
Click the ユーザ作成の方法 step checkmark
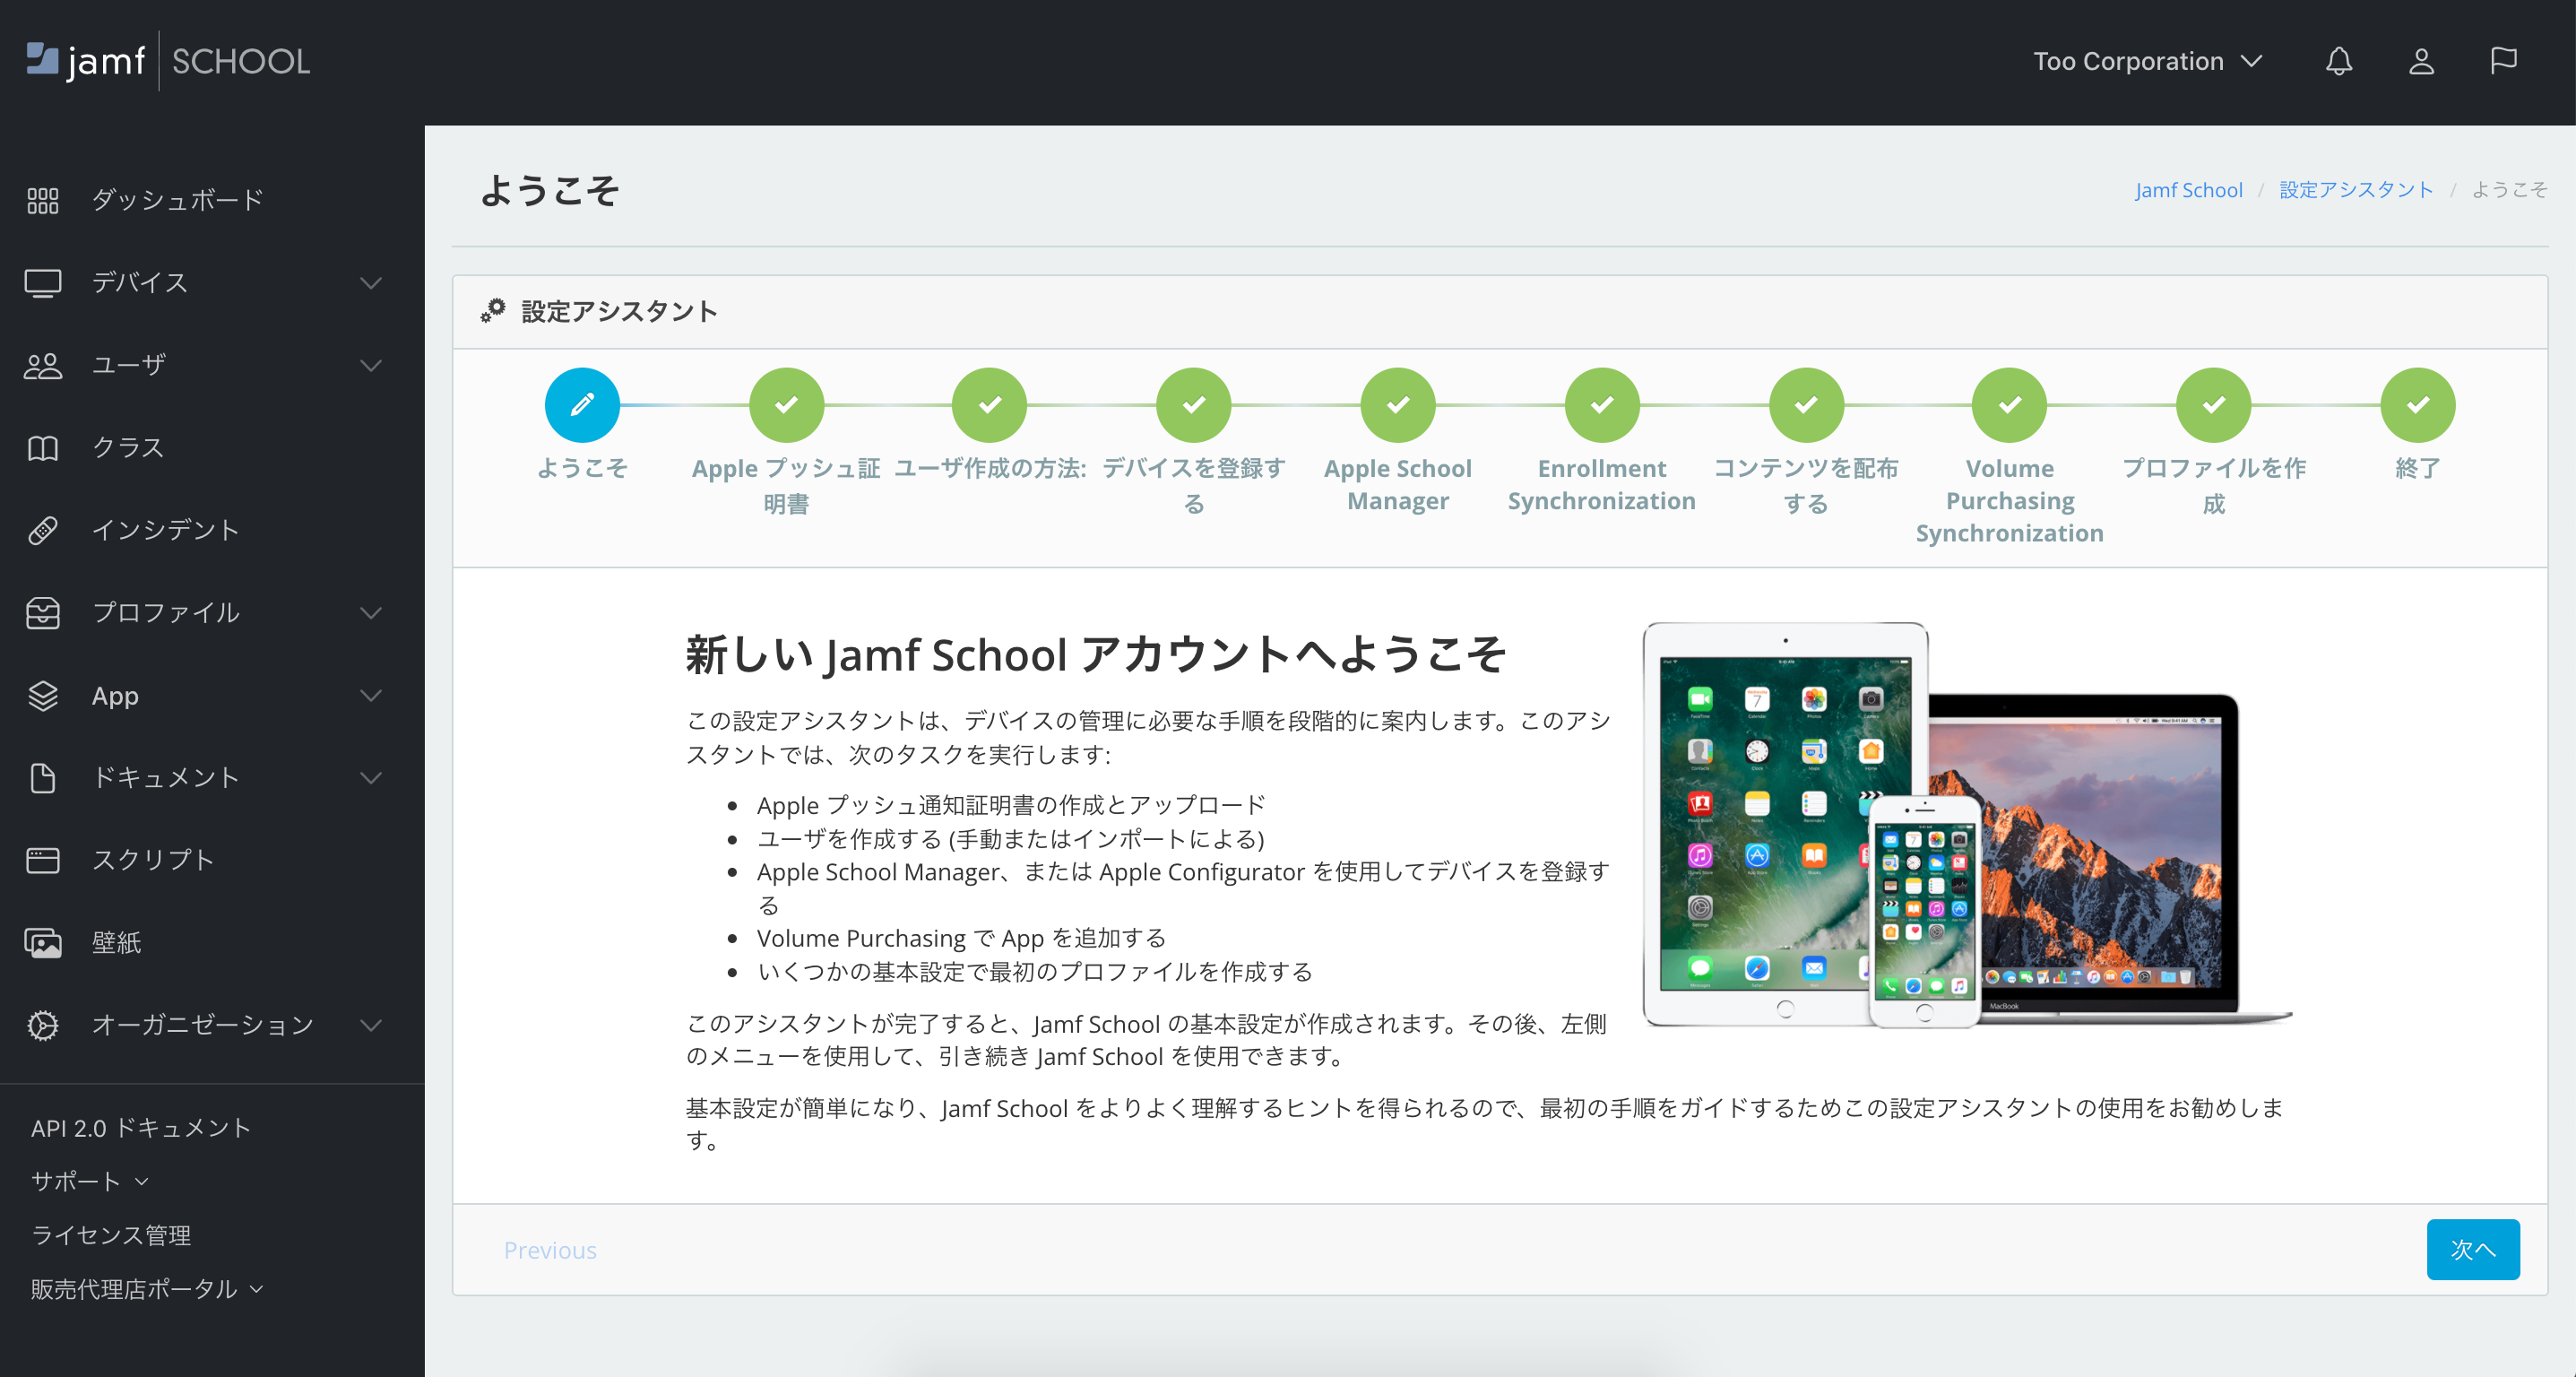990,404
